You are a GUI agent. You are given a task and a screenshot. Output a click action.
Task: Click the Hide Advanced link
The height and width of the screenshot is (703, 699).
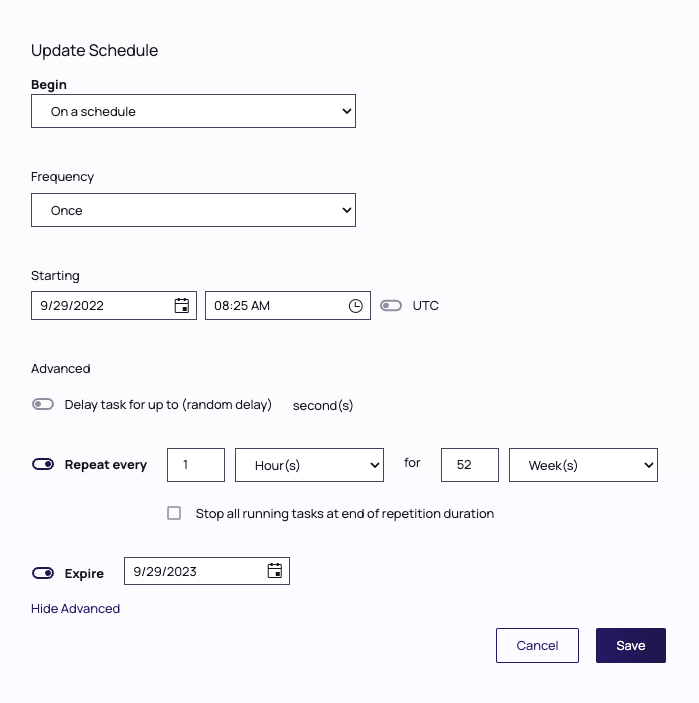(75, 609)
